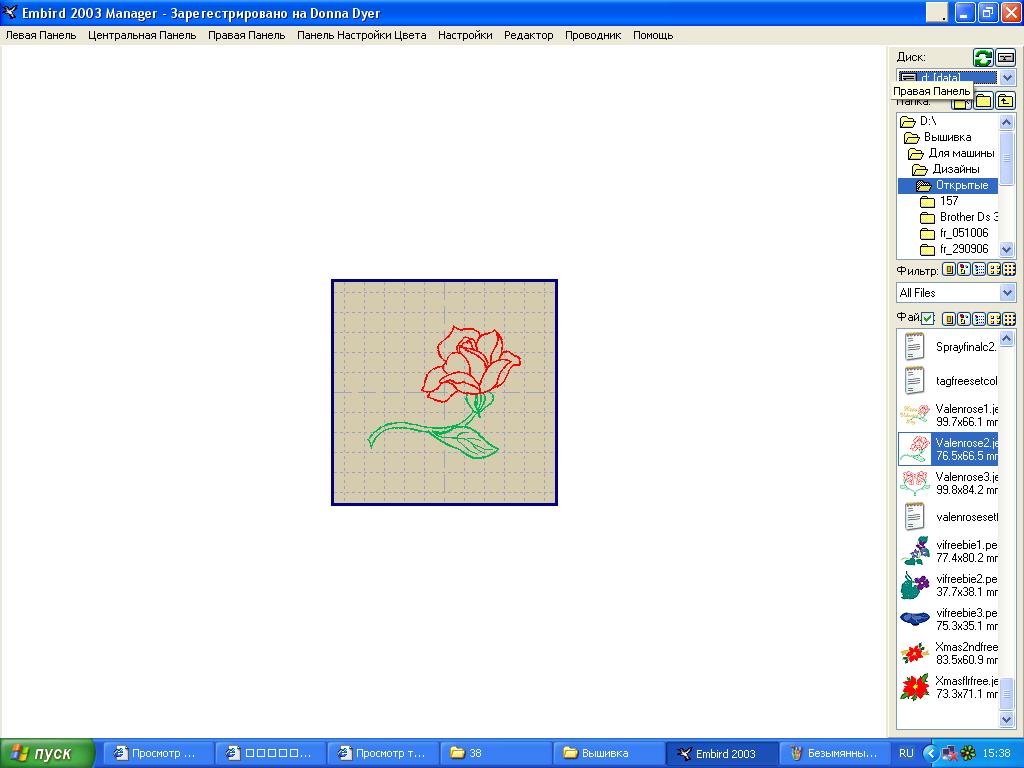Click the four-tile icon in the Файлы row
Screen dimensions: 1024x768
pyautogui.click(x=994, y=319)
